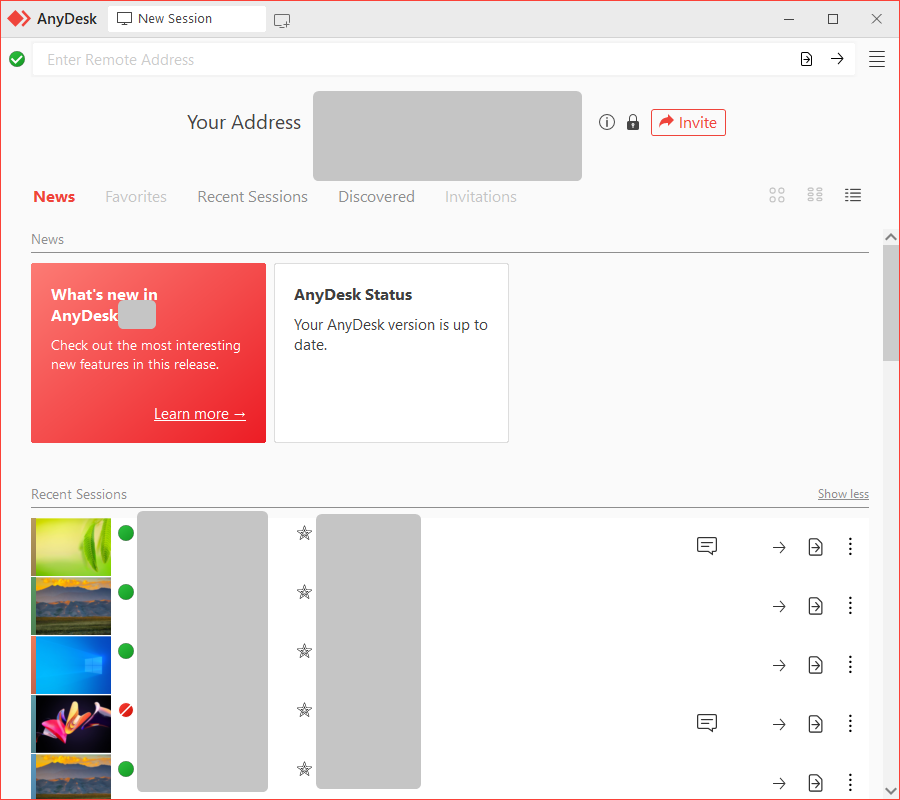Open the Recent Sessions tab

[253, 197]
